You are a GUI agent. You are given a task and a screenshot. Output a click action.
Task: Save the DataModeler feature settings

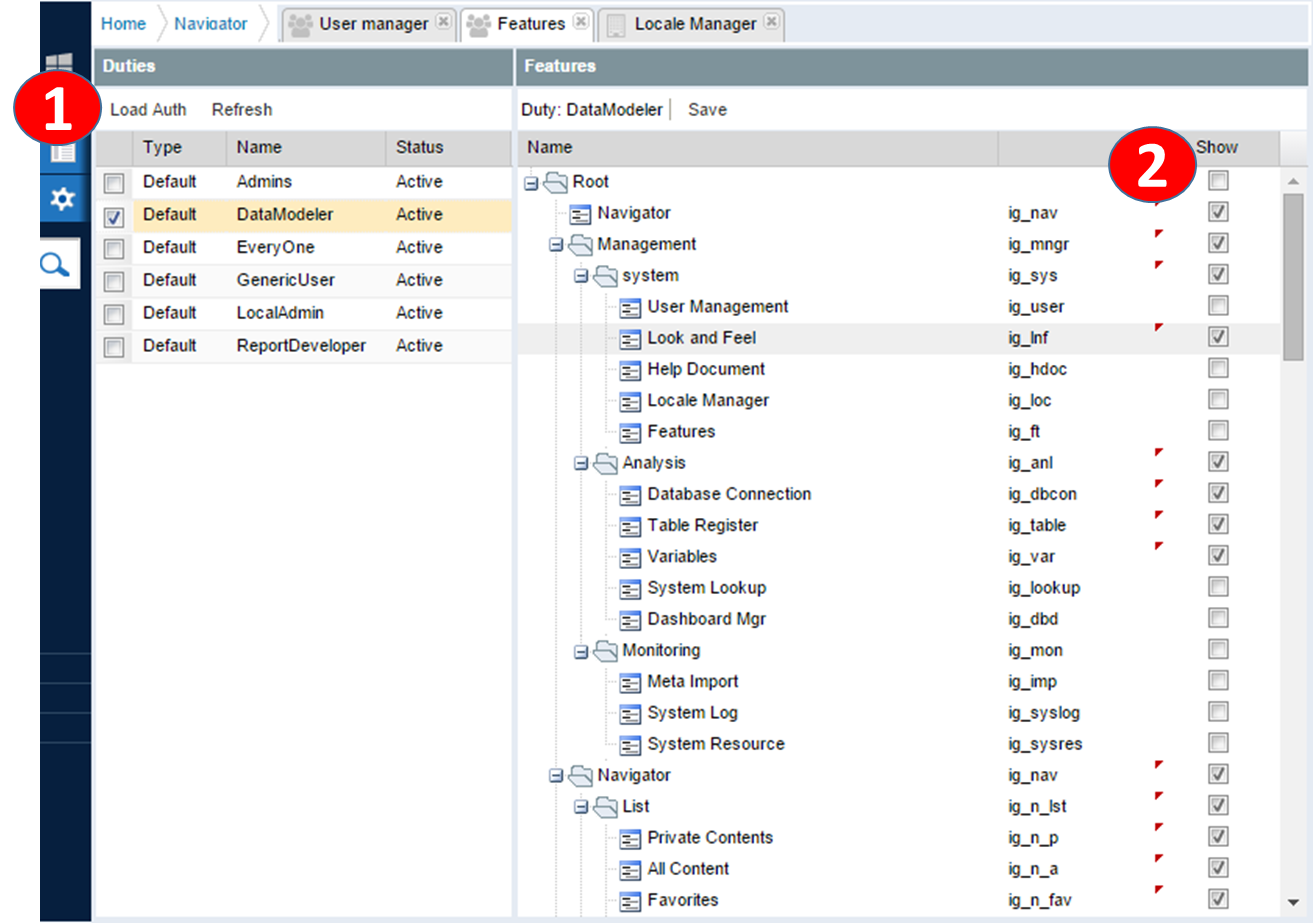[707, 110]
